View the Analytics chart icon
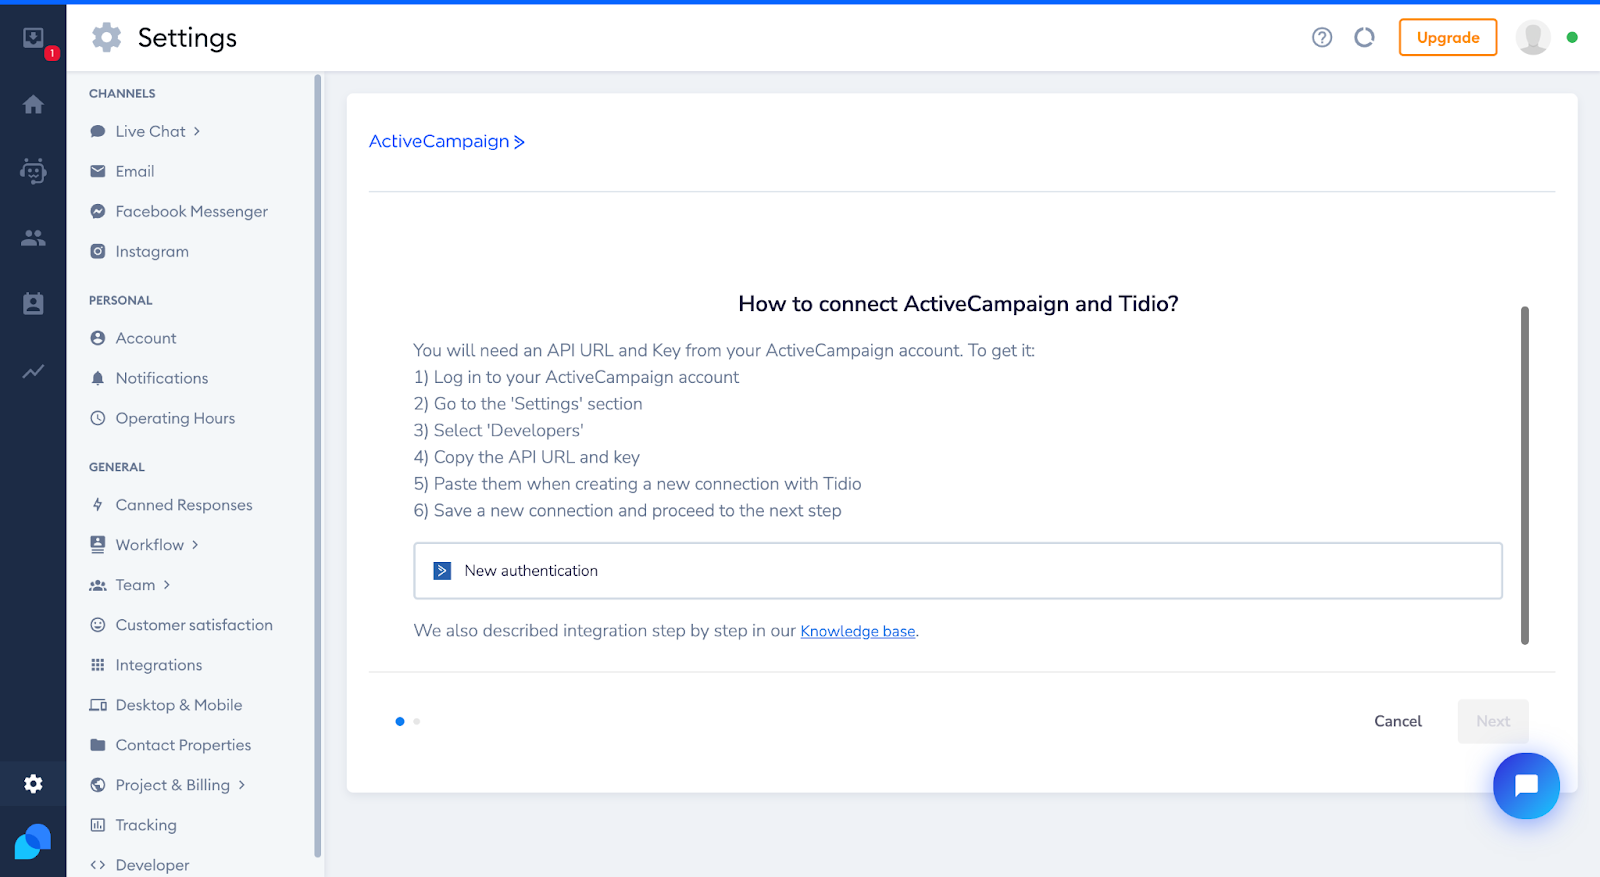The image size is (1600, 877). [x=33, y=371]
